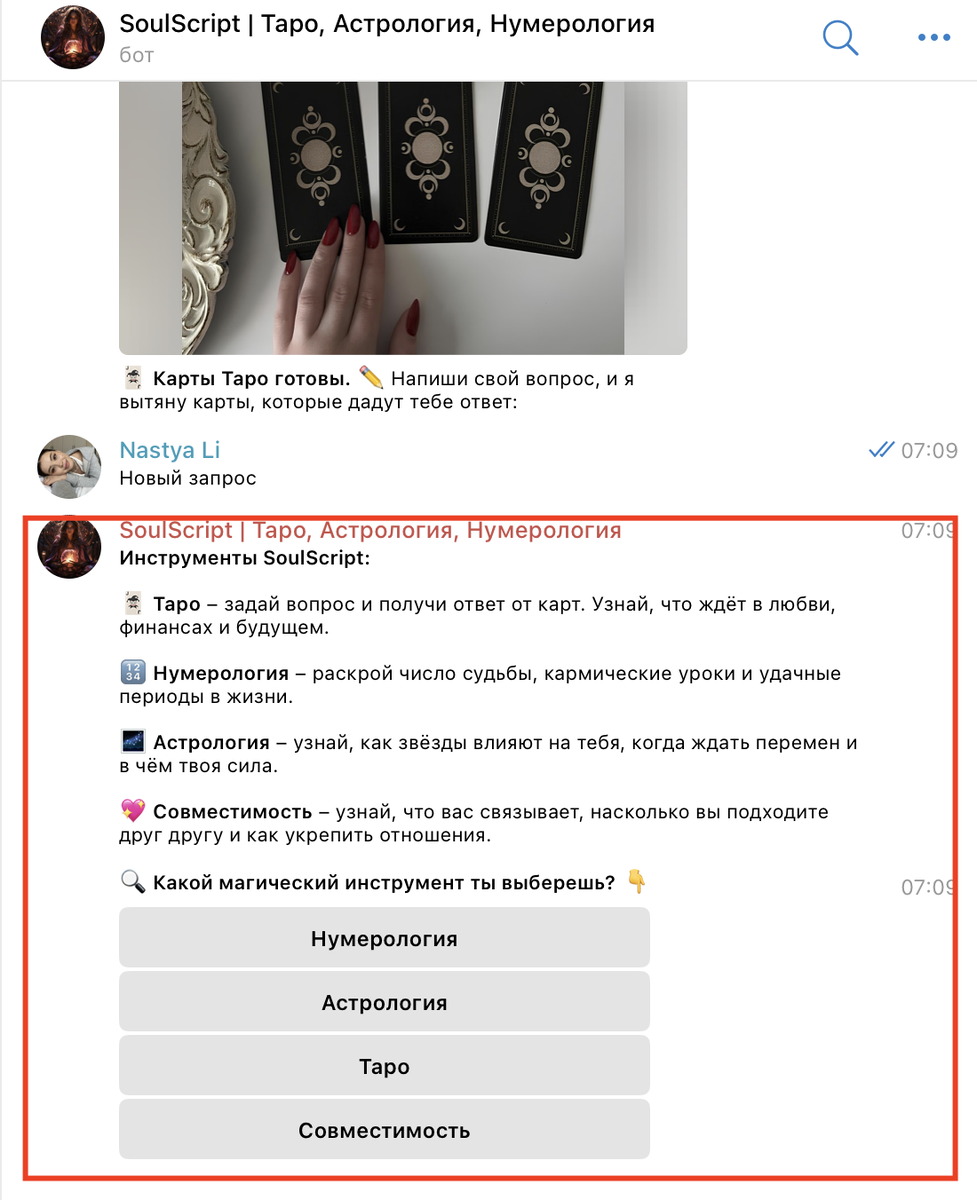Pick the Совместимость button
The image size is (977, 1200).
[384, 1130]
